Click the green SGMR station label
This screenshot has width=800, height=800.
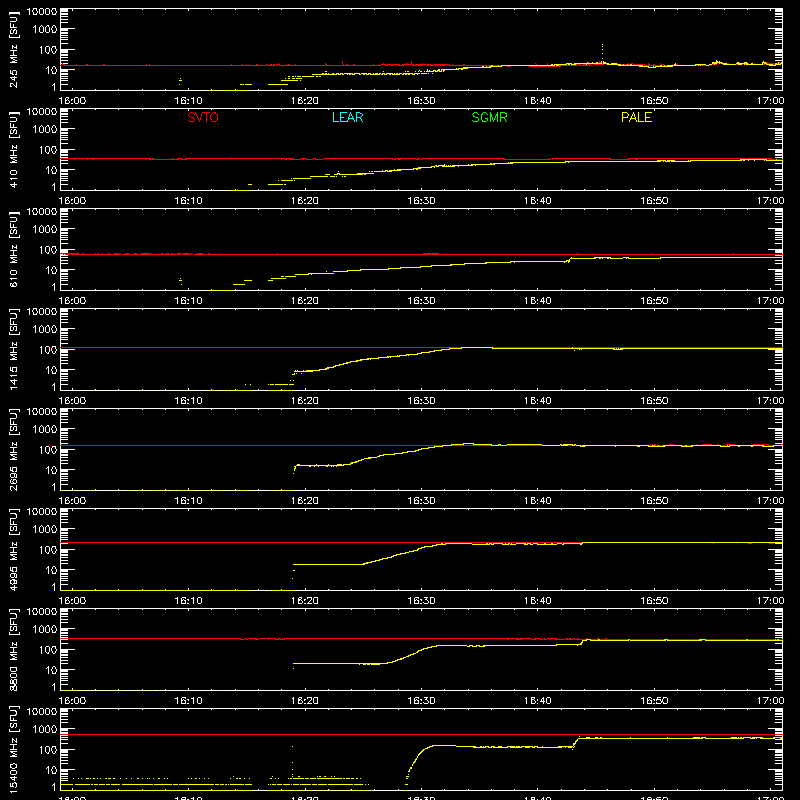pyautogui.click(x=489, y=117)
